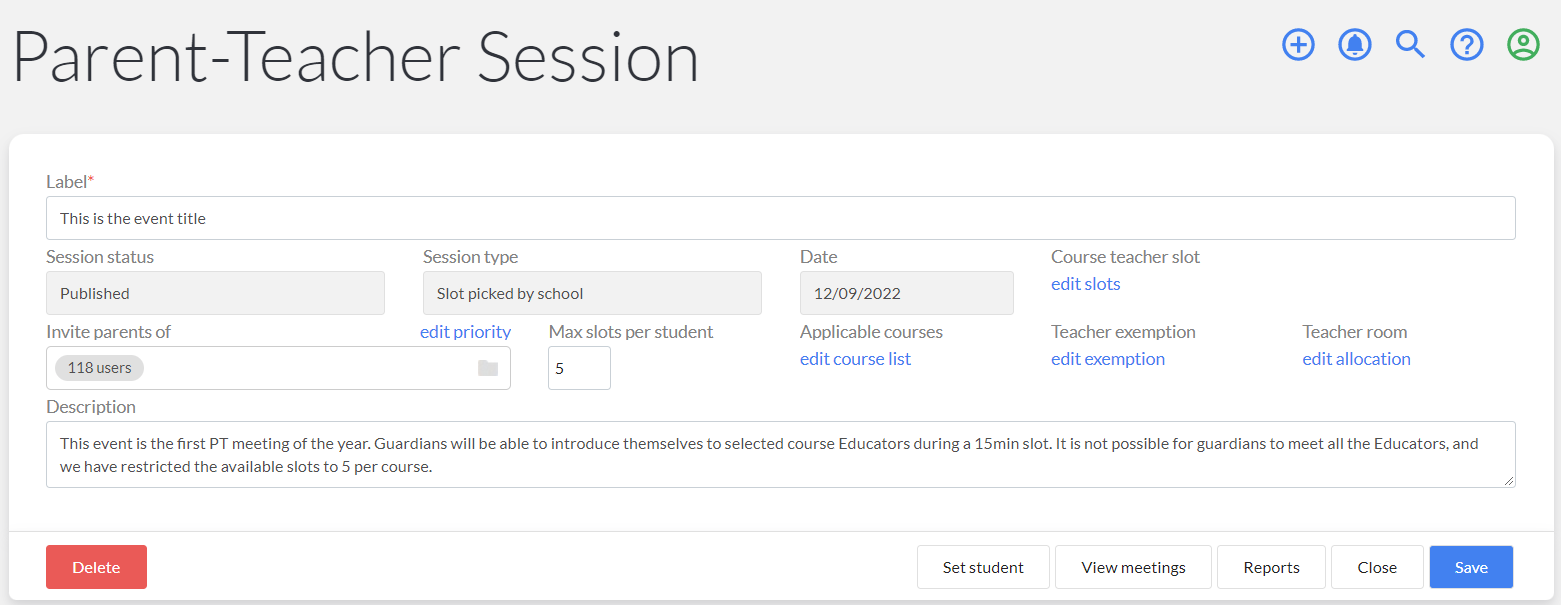Focus the Max slots per student field
Image resolution: width=1561 pixels, height=605 pixels.
[579, 368]
